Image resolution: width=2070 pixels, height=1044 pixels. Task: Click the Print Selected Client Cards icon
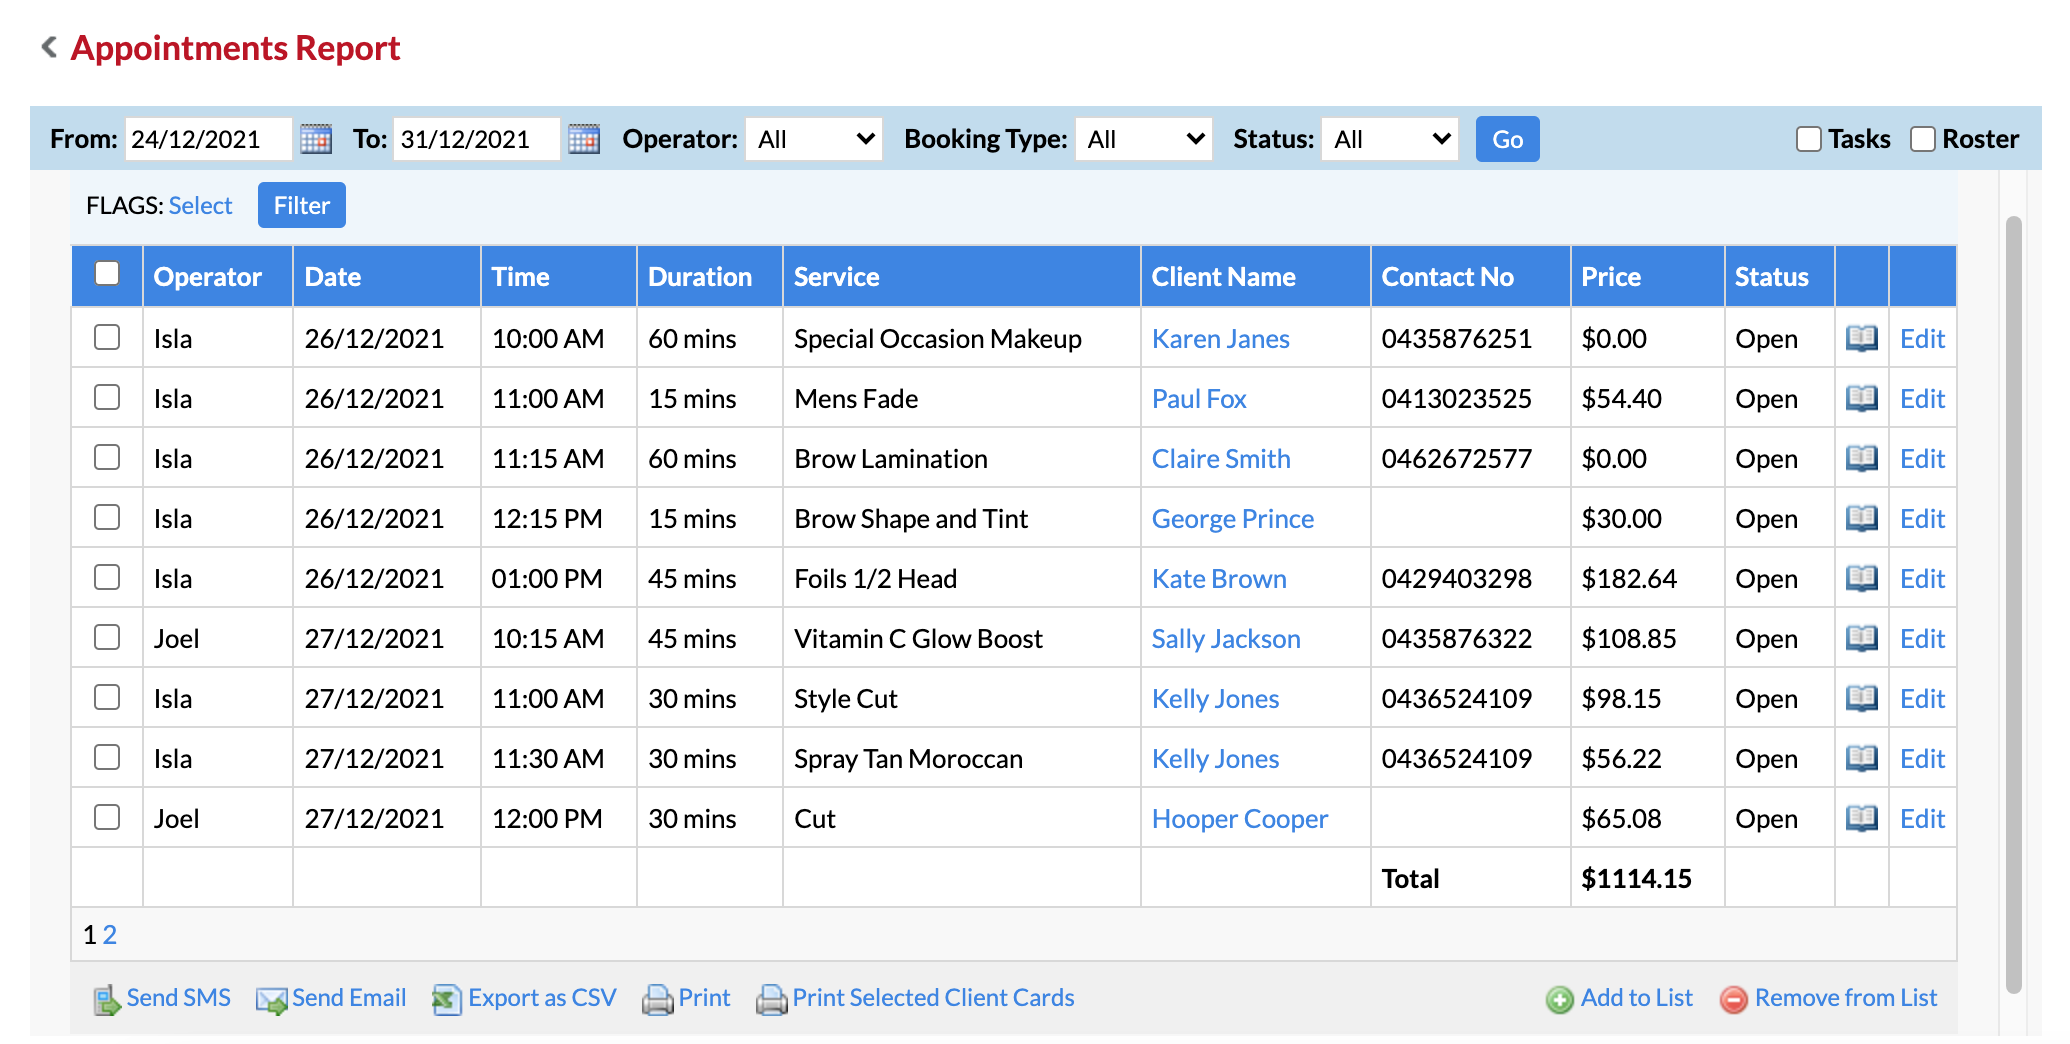(x=771, y=999)
